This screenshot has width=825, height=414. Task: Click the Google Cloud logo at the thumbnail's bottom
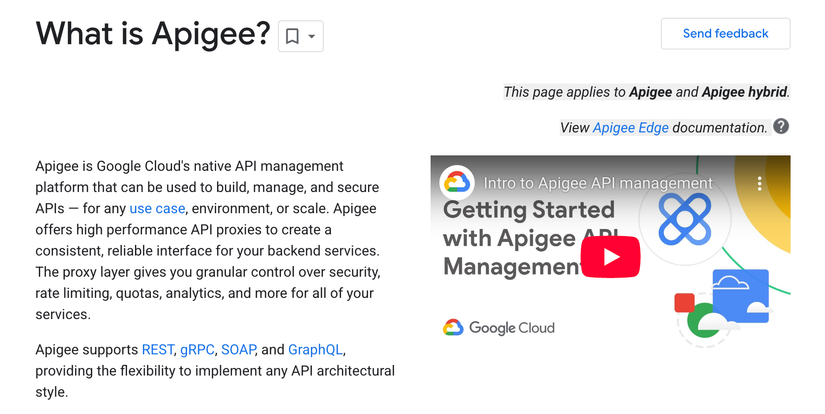coord(499,328)
